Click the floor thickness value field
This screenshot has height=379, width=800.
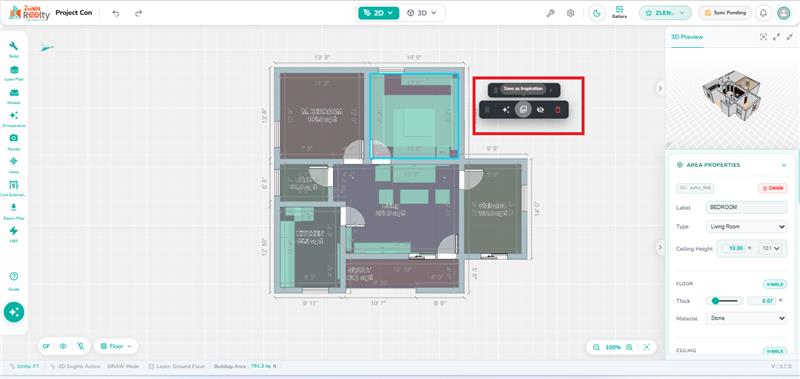[x=762, y=301]
